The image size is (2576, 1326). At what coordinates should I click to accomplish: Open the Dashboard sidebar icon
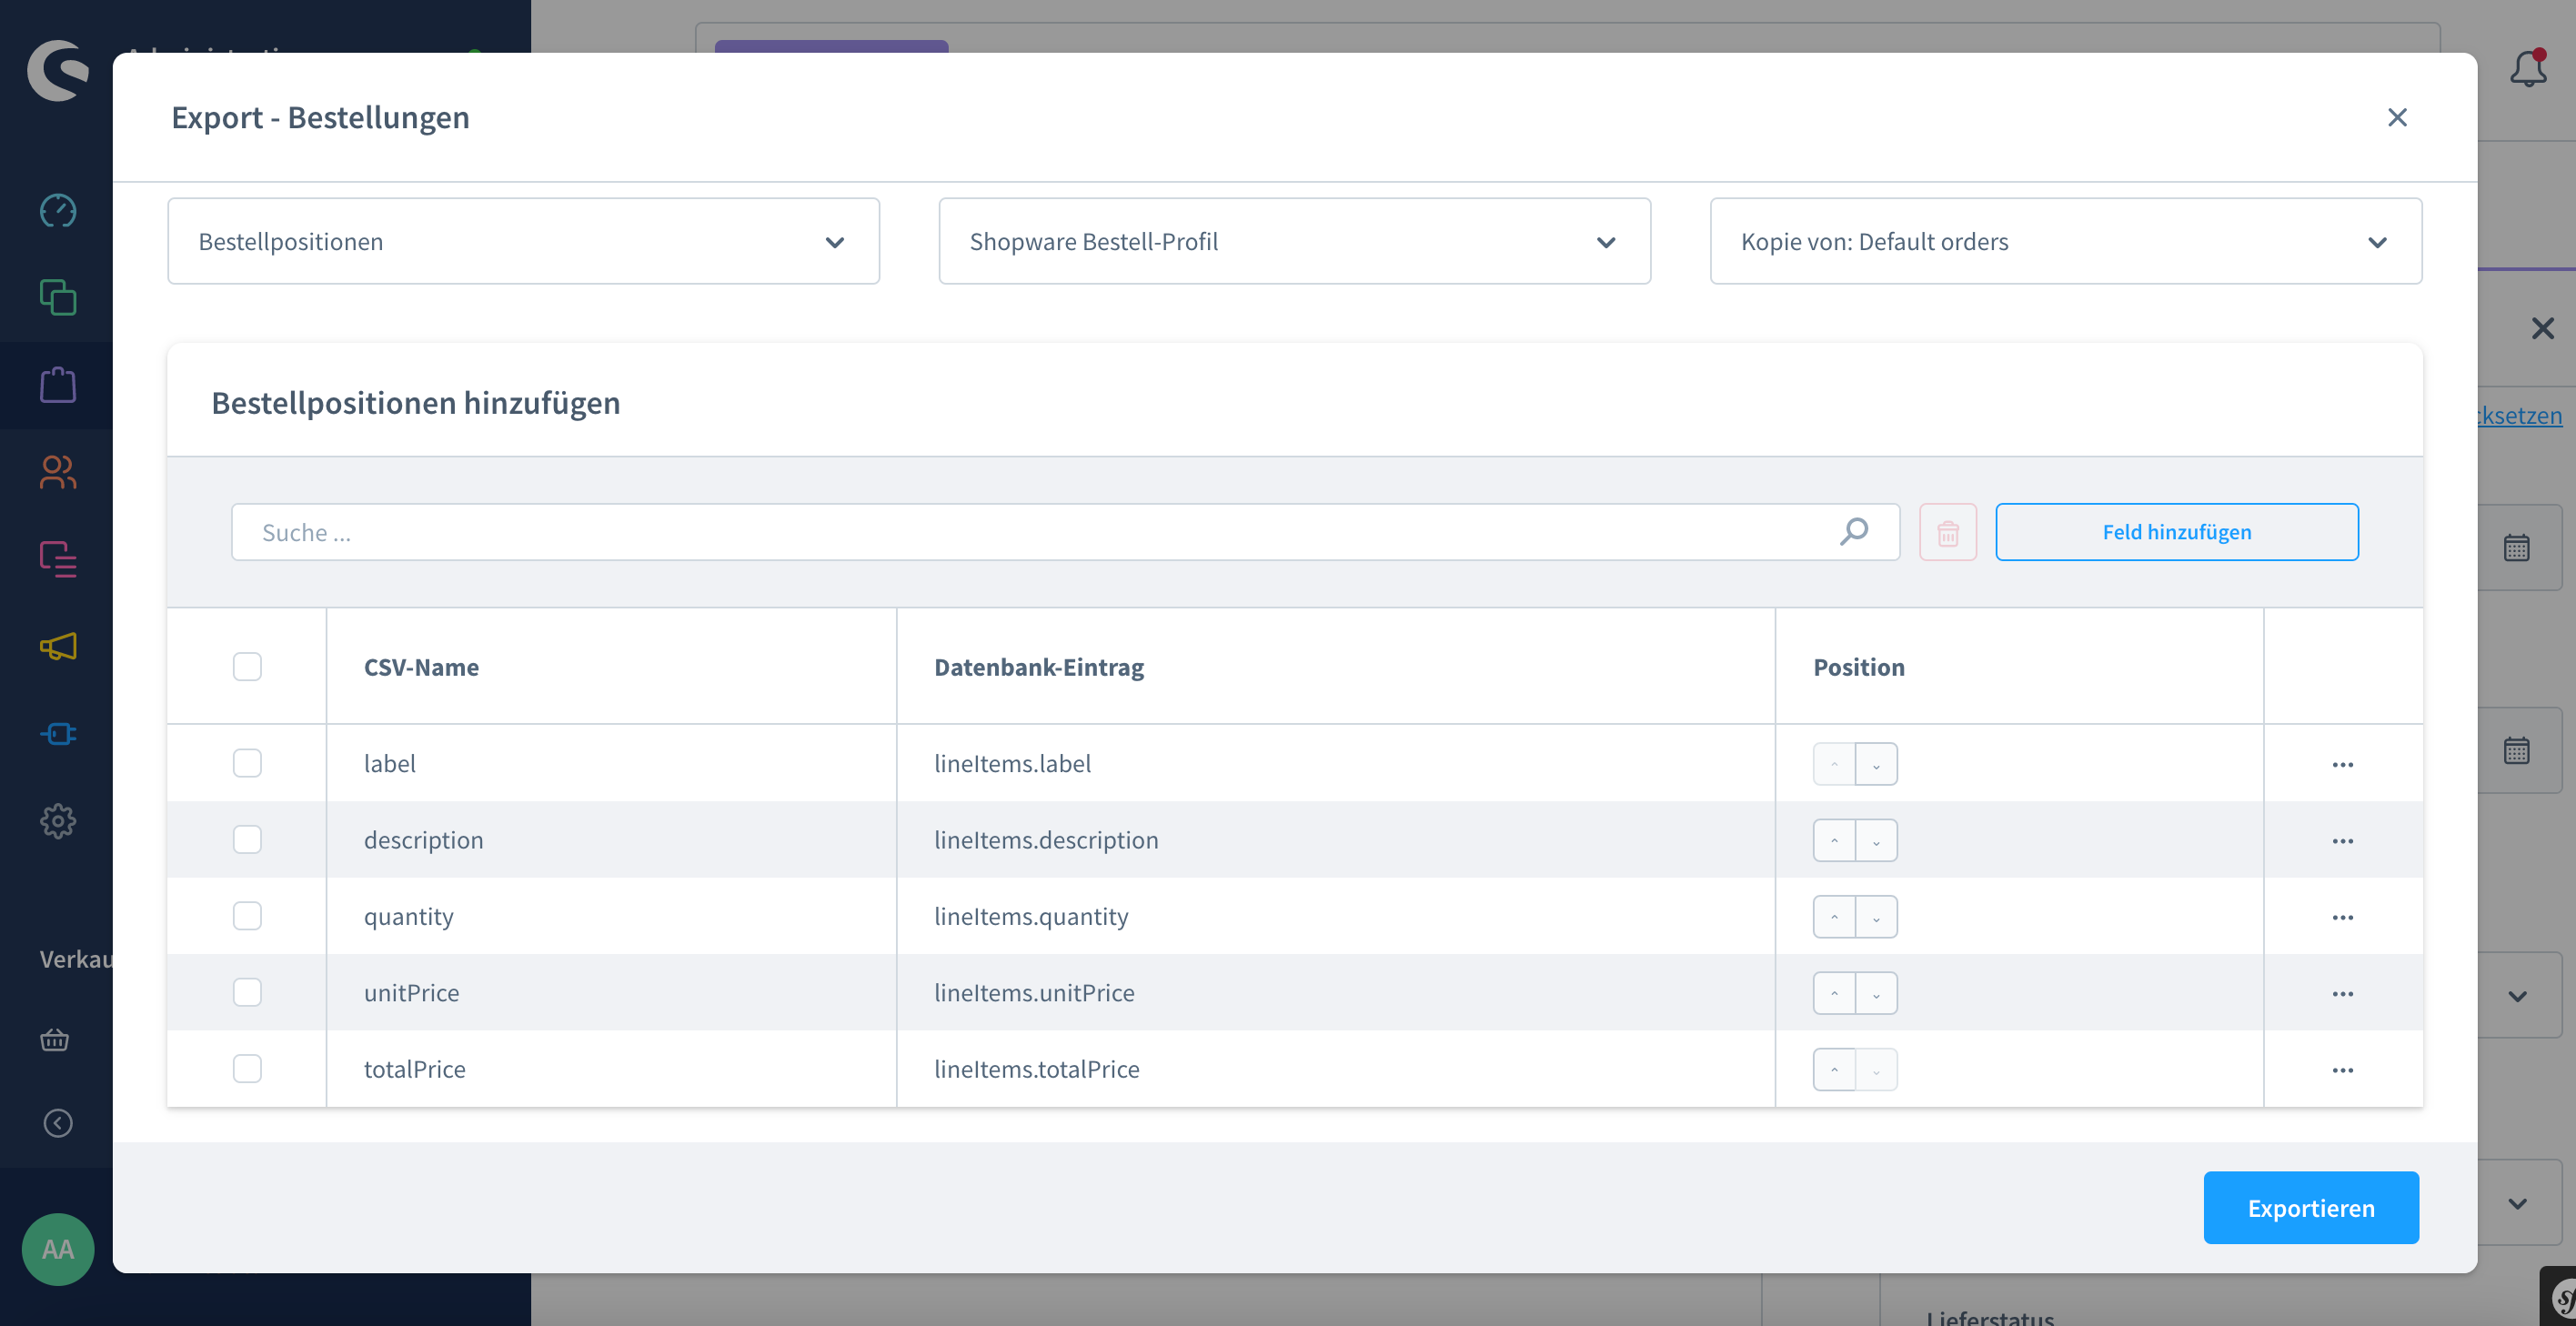pos(58,211)
